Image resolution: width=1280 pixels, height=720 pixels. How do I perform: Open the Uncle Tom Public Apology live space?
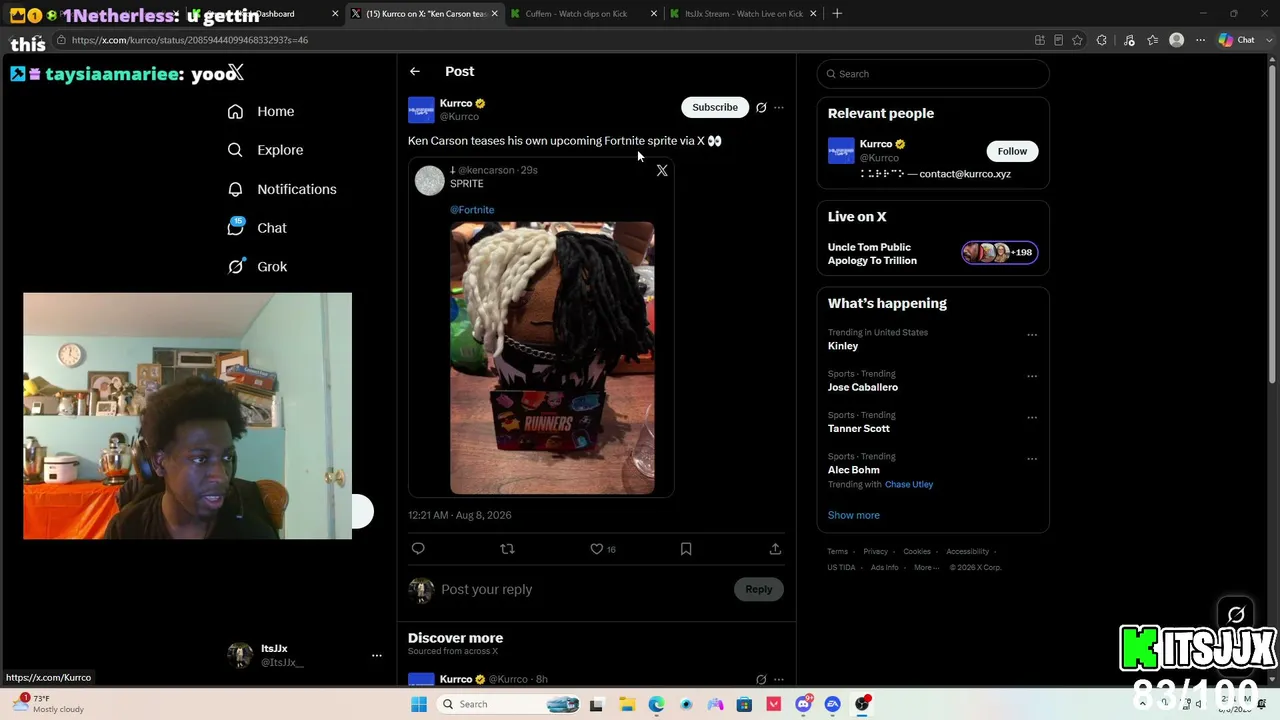tap(933, 254)
